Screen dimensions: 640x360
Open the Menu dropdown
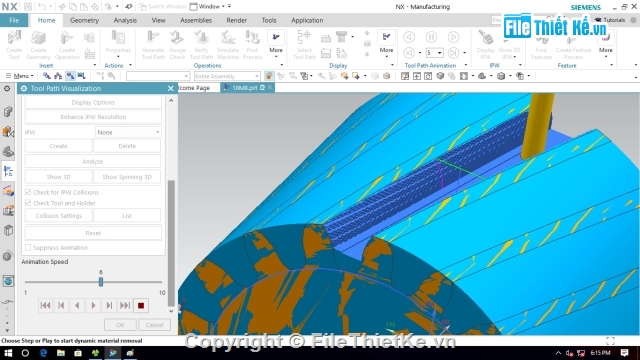coord(20,76)
